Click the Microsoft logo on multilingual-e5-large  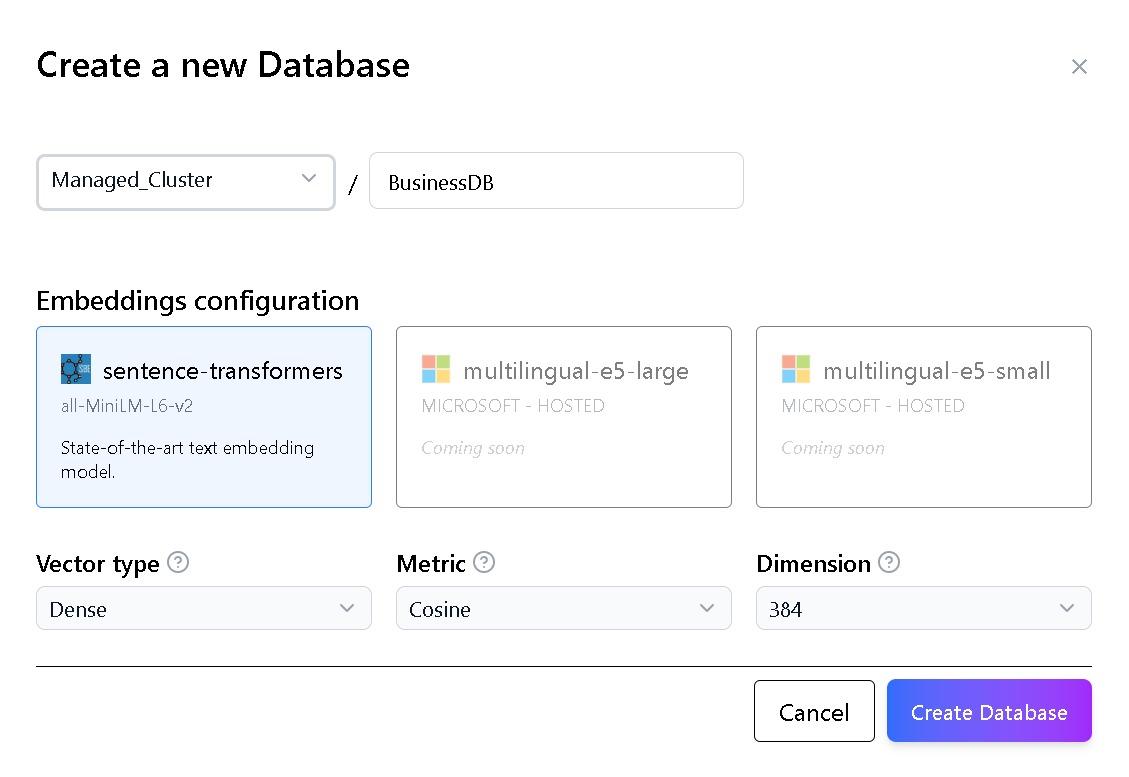pyautogui.click(x=436, y=370)
